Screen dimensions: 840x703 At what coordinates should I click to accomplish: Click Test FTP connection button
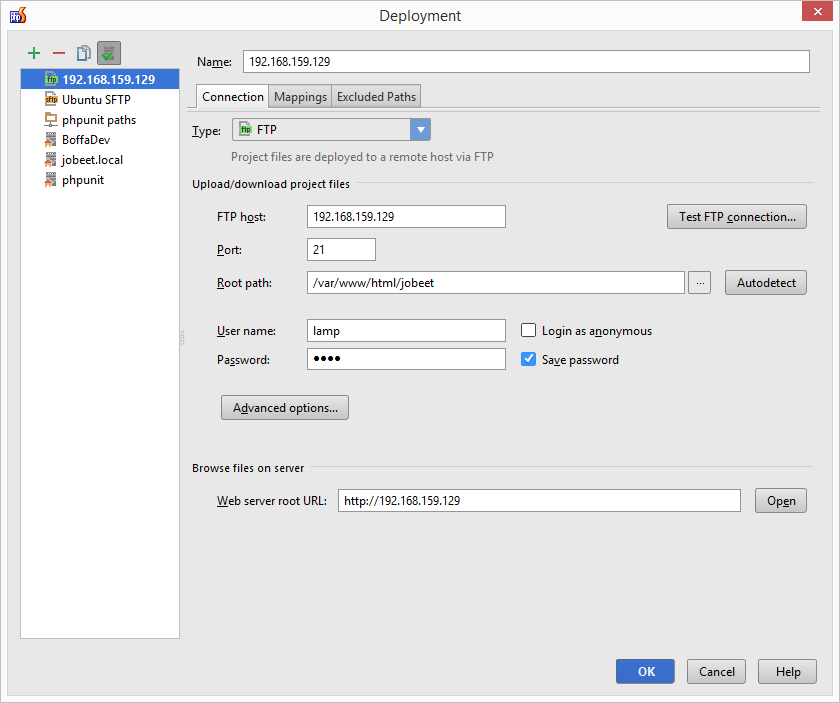737,216
